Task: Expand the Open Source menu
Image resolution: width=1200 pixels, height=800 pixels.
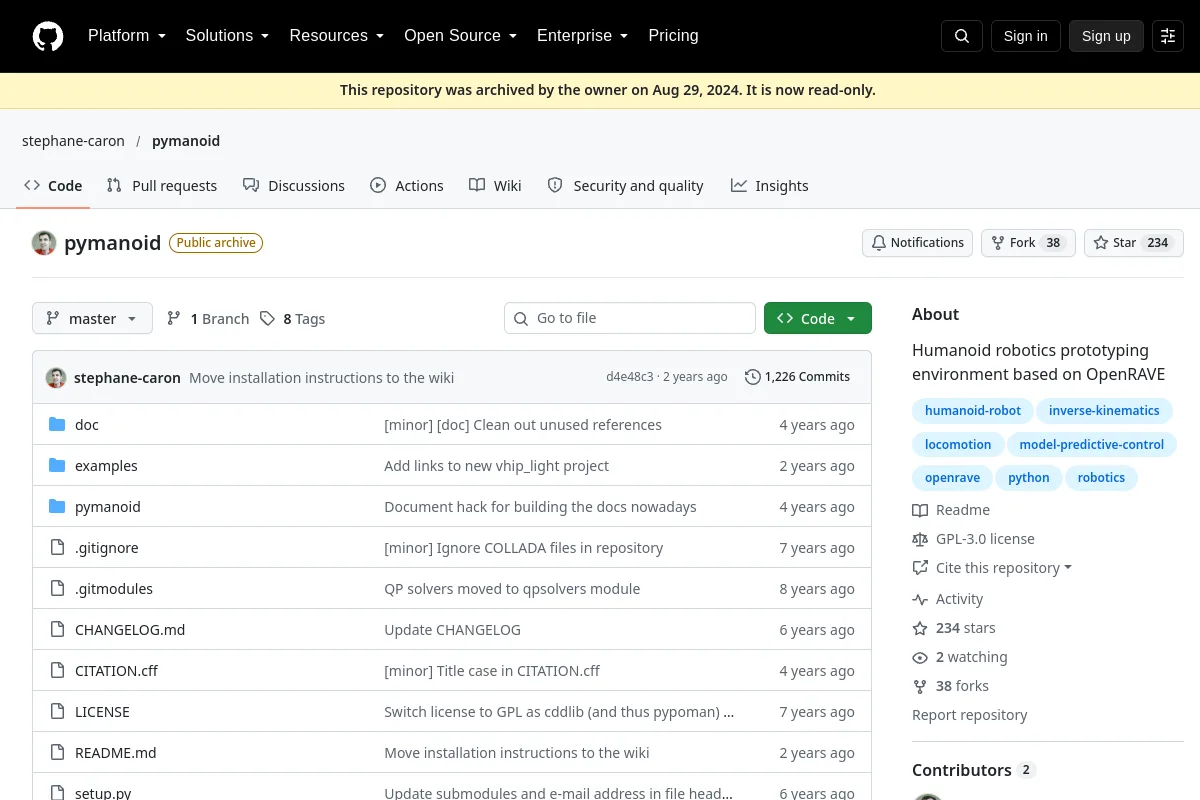Action: [x=460, y=36]
